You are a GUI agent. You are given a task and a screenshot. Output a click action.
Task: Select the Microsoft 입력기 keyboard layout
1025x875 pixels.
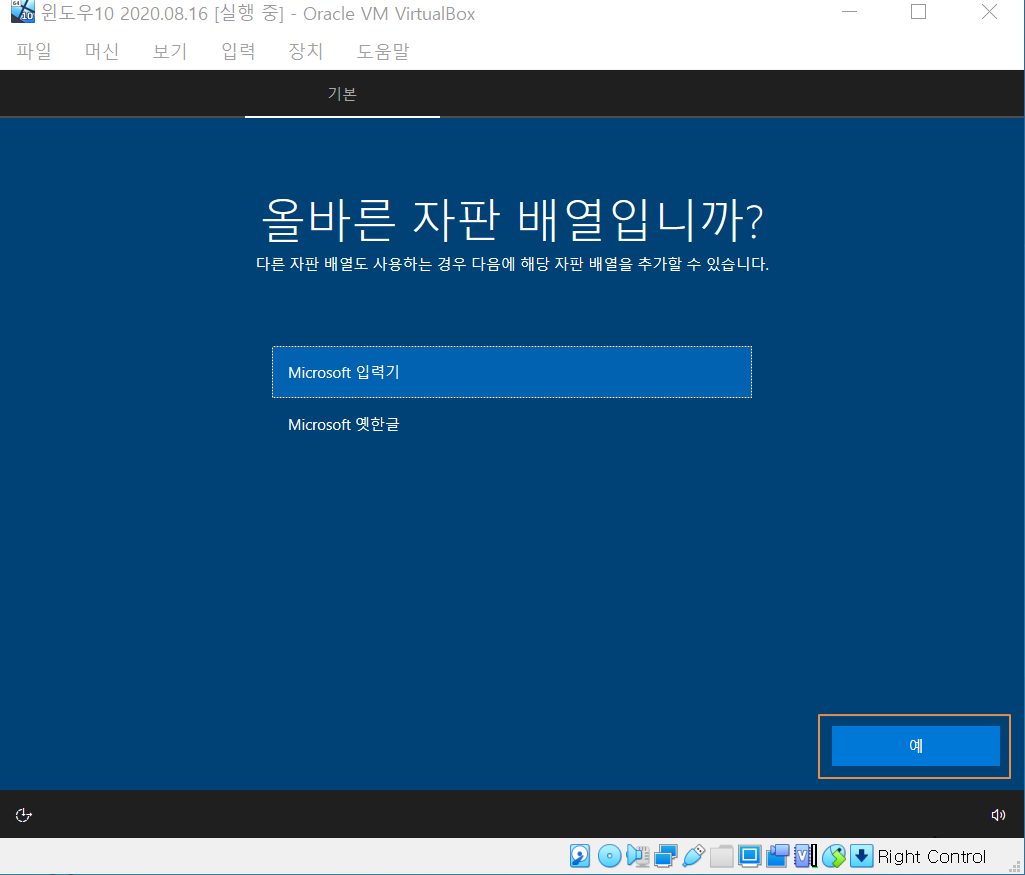[512, 372]
